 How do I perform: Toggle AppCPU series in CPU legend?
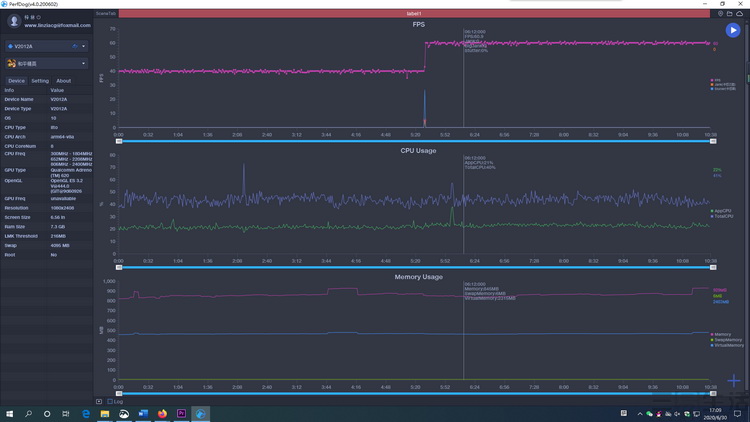(721, 211)
